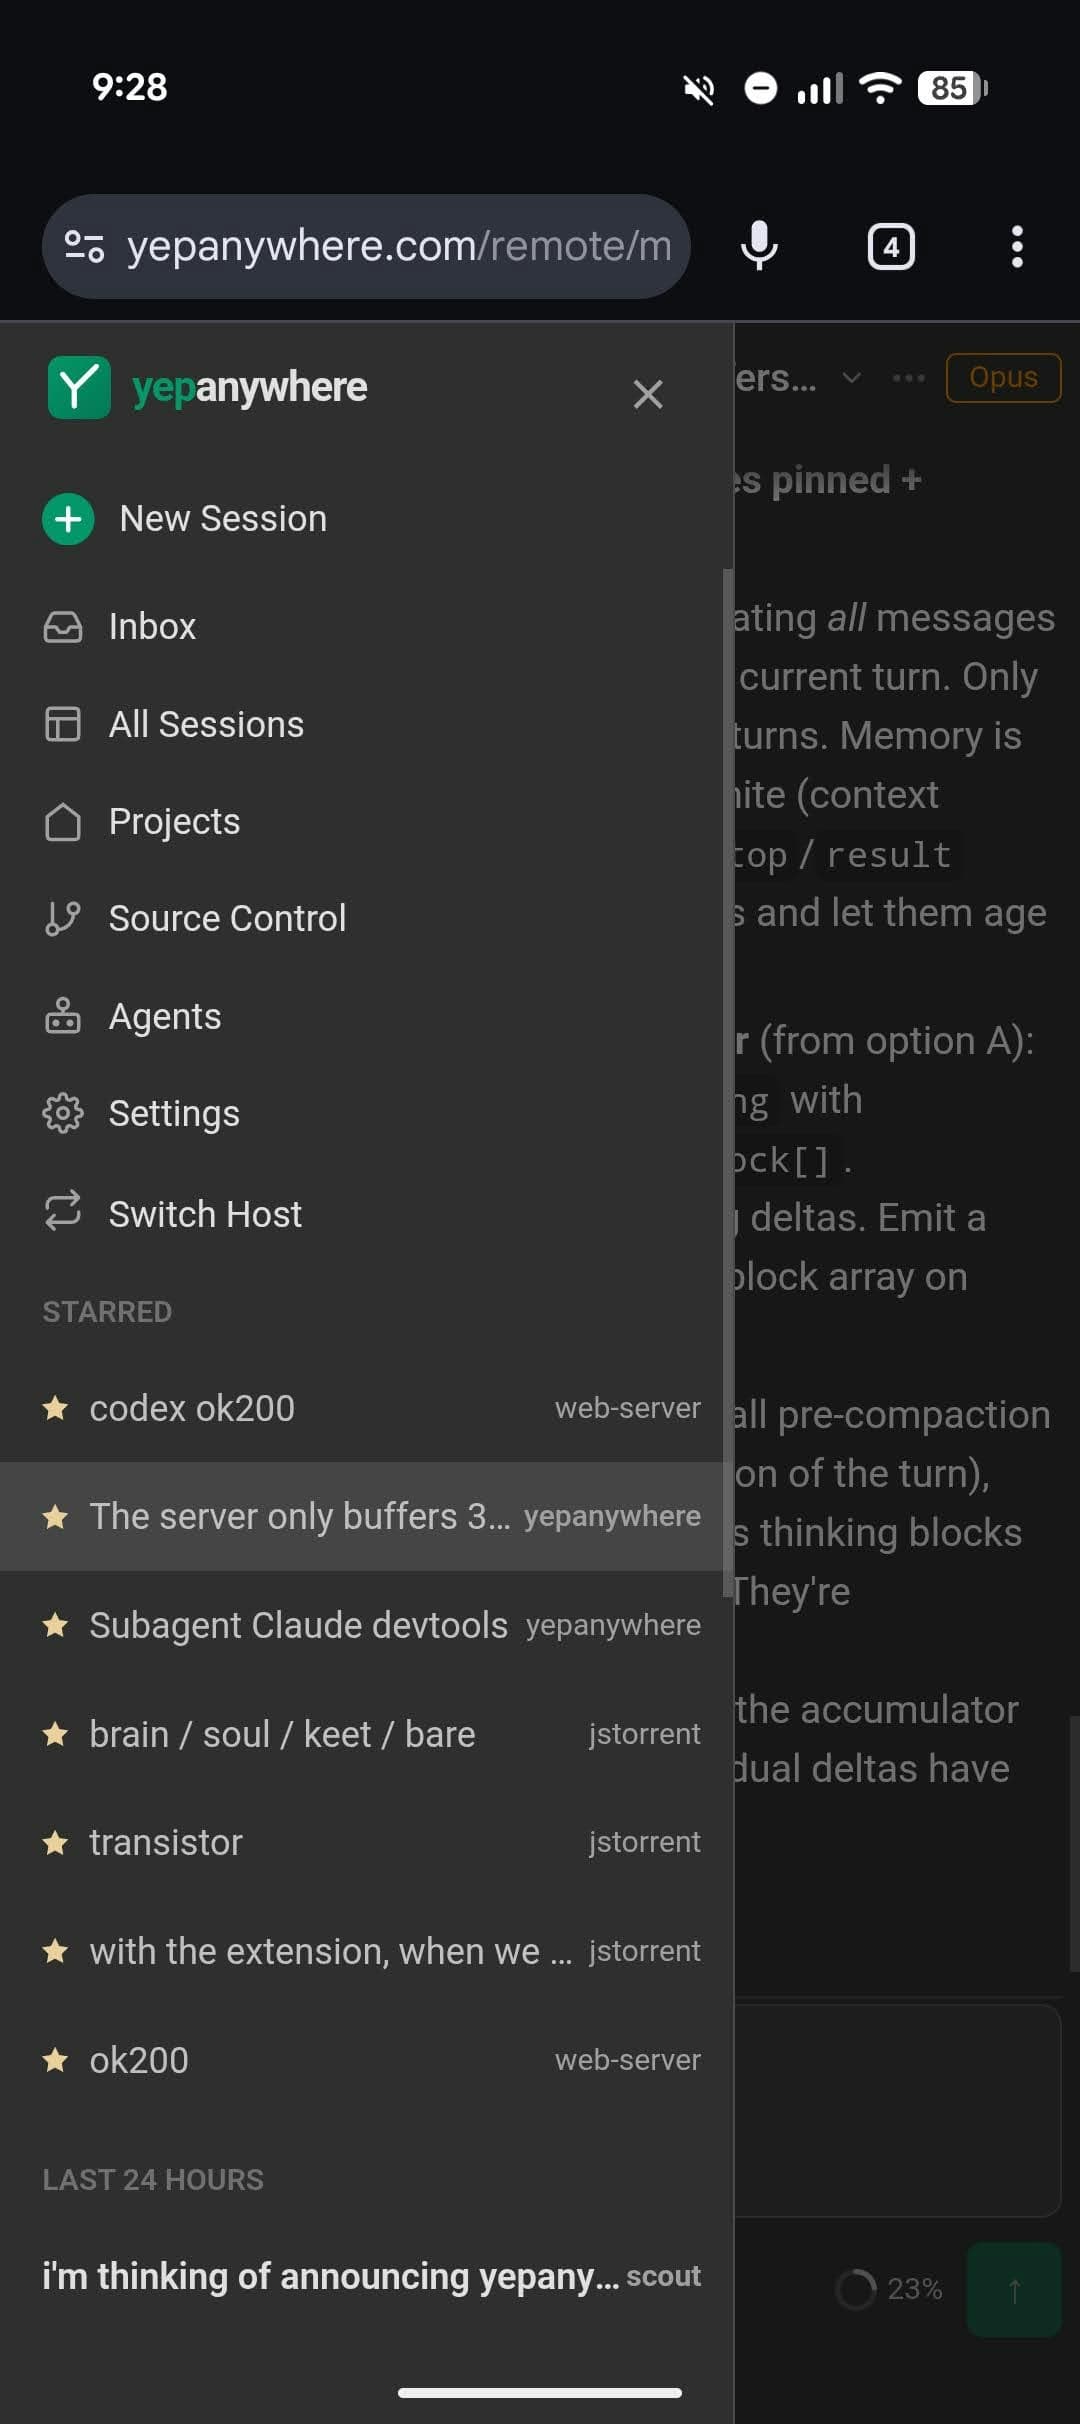Expand the session title chevron dropdown
The height and width of the screenshot is (2424, 1080).
pos(853,379)
